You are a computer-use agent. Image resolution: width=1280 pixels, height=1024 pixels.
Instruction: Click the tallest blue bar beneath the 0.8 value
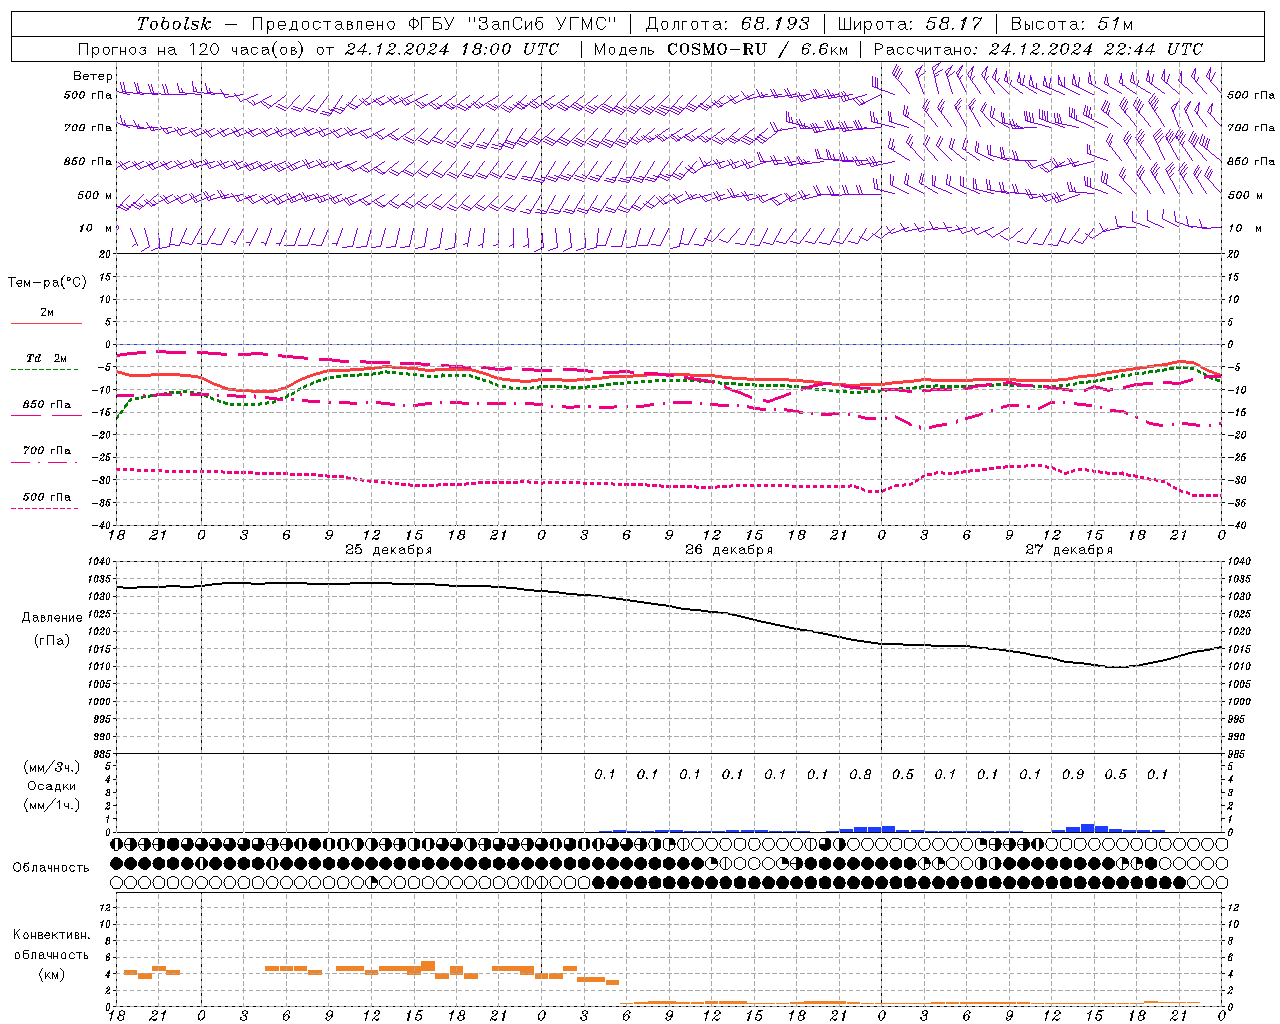point(888,829)
